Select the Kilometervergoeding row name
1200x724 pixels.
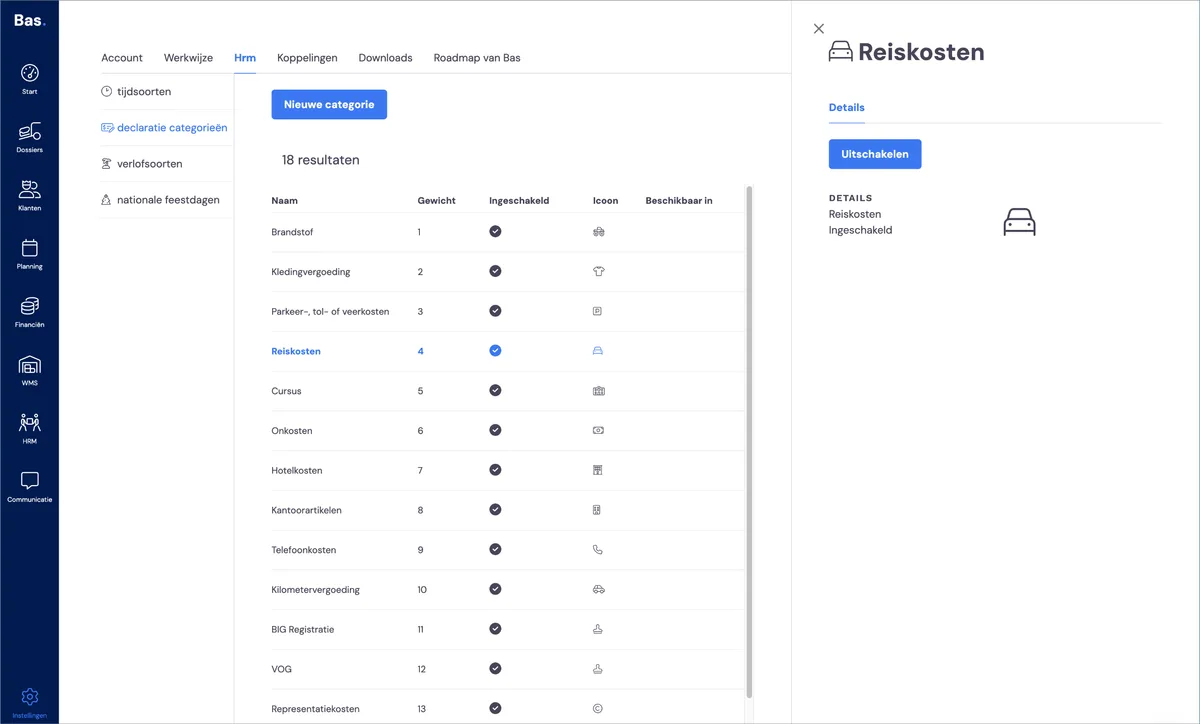[316, 590]
